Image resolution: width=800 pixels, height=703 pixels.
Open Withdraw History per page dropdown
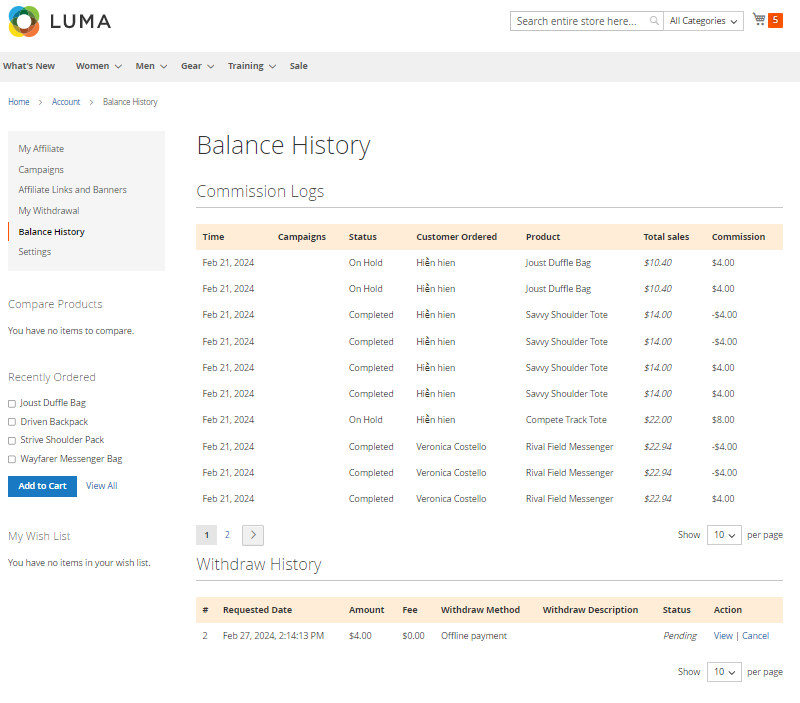point(724,672)
